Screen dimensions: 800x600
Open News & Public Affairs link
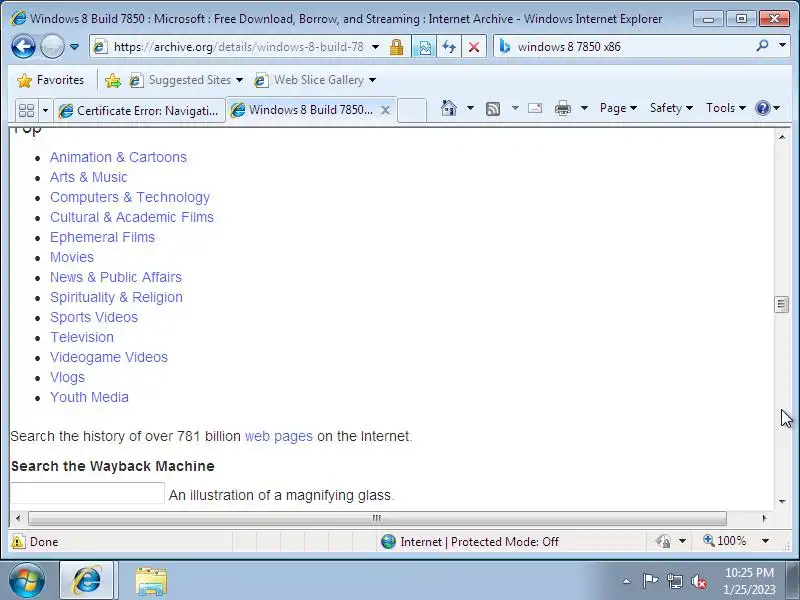(x=116, y=277)
